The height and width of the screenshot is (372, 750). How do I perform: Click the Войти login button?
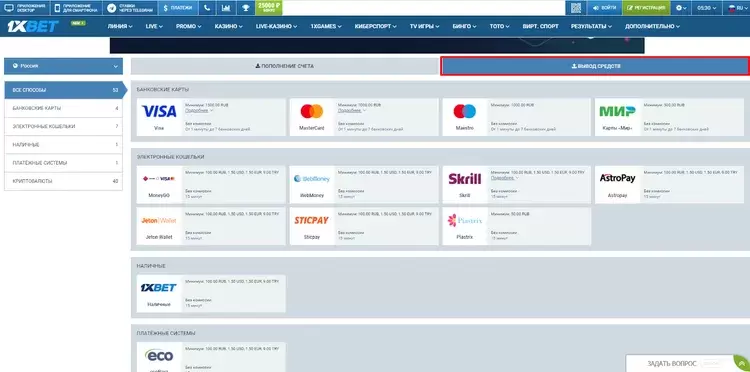point(604,8)
